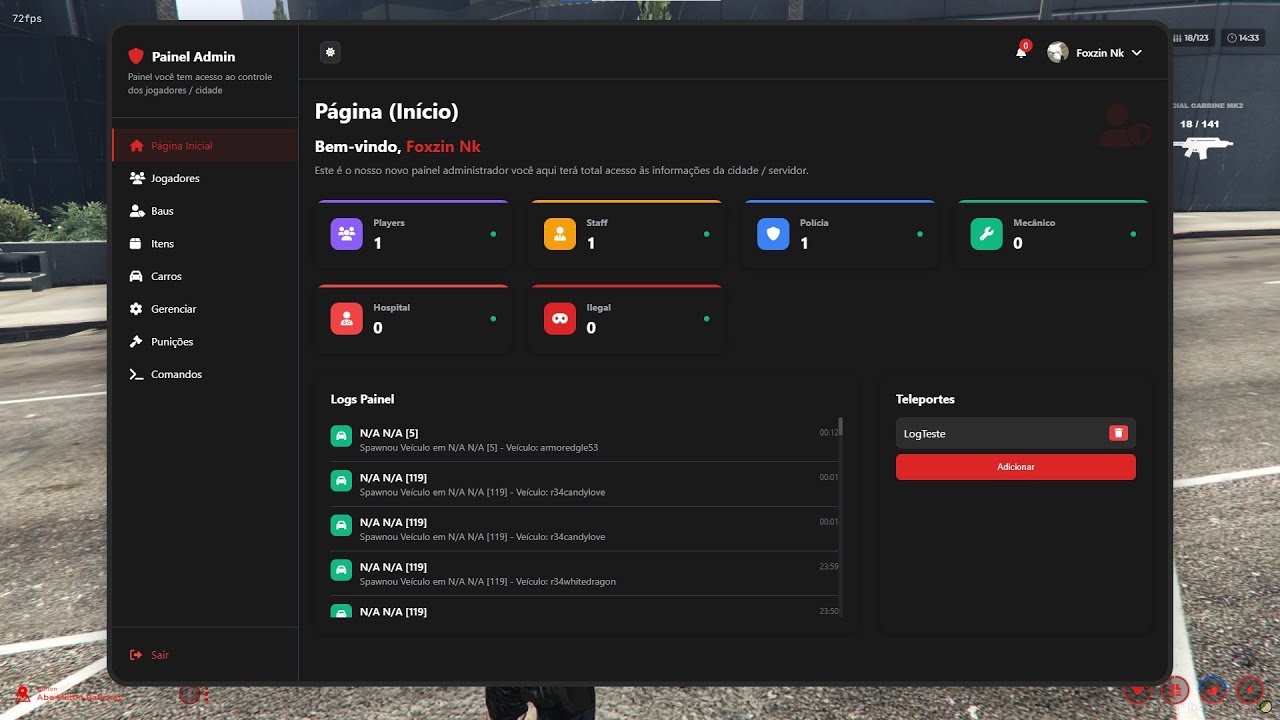
Task: Click the Teleportes heading
Action: tap(925, 399)
